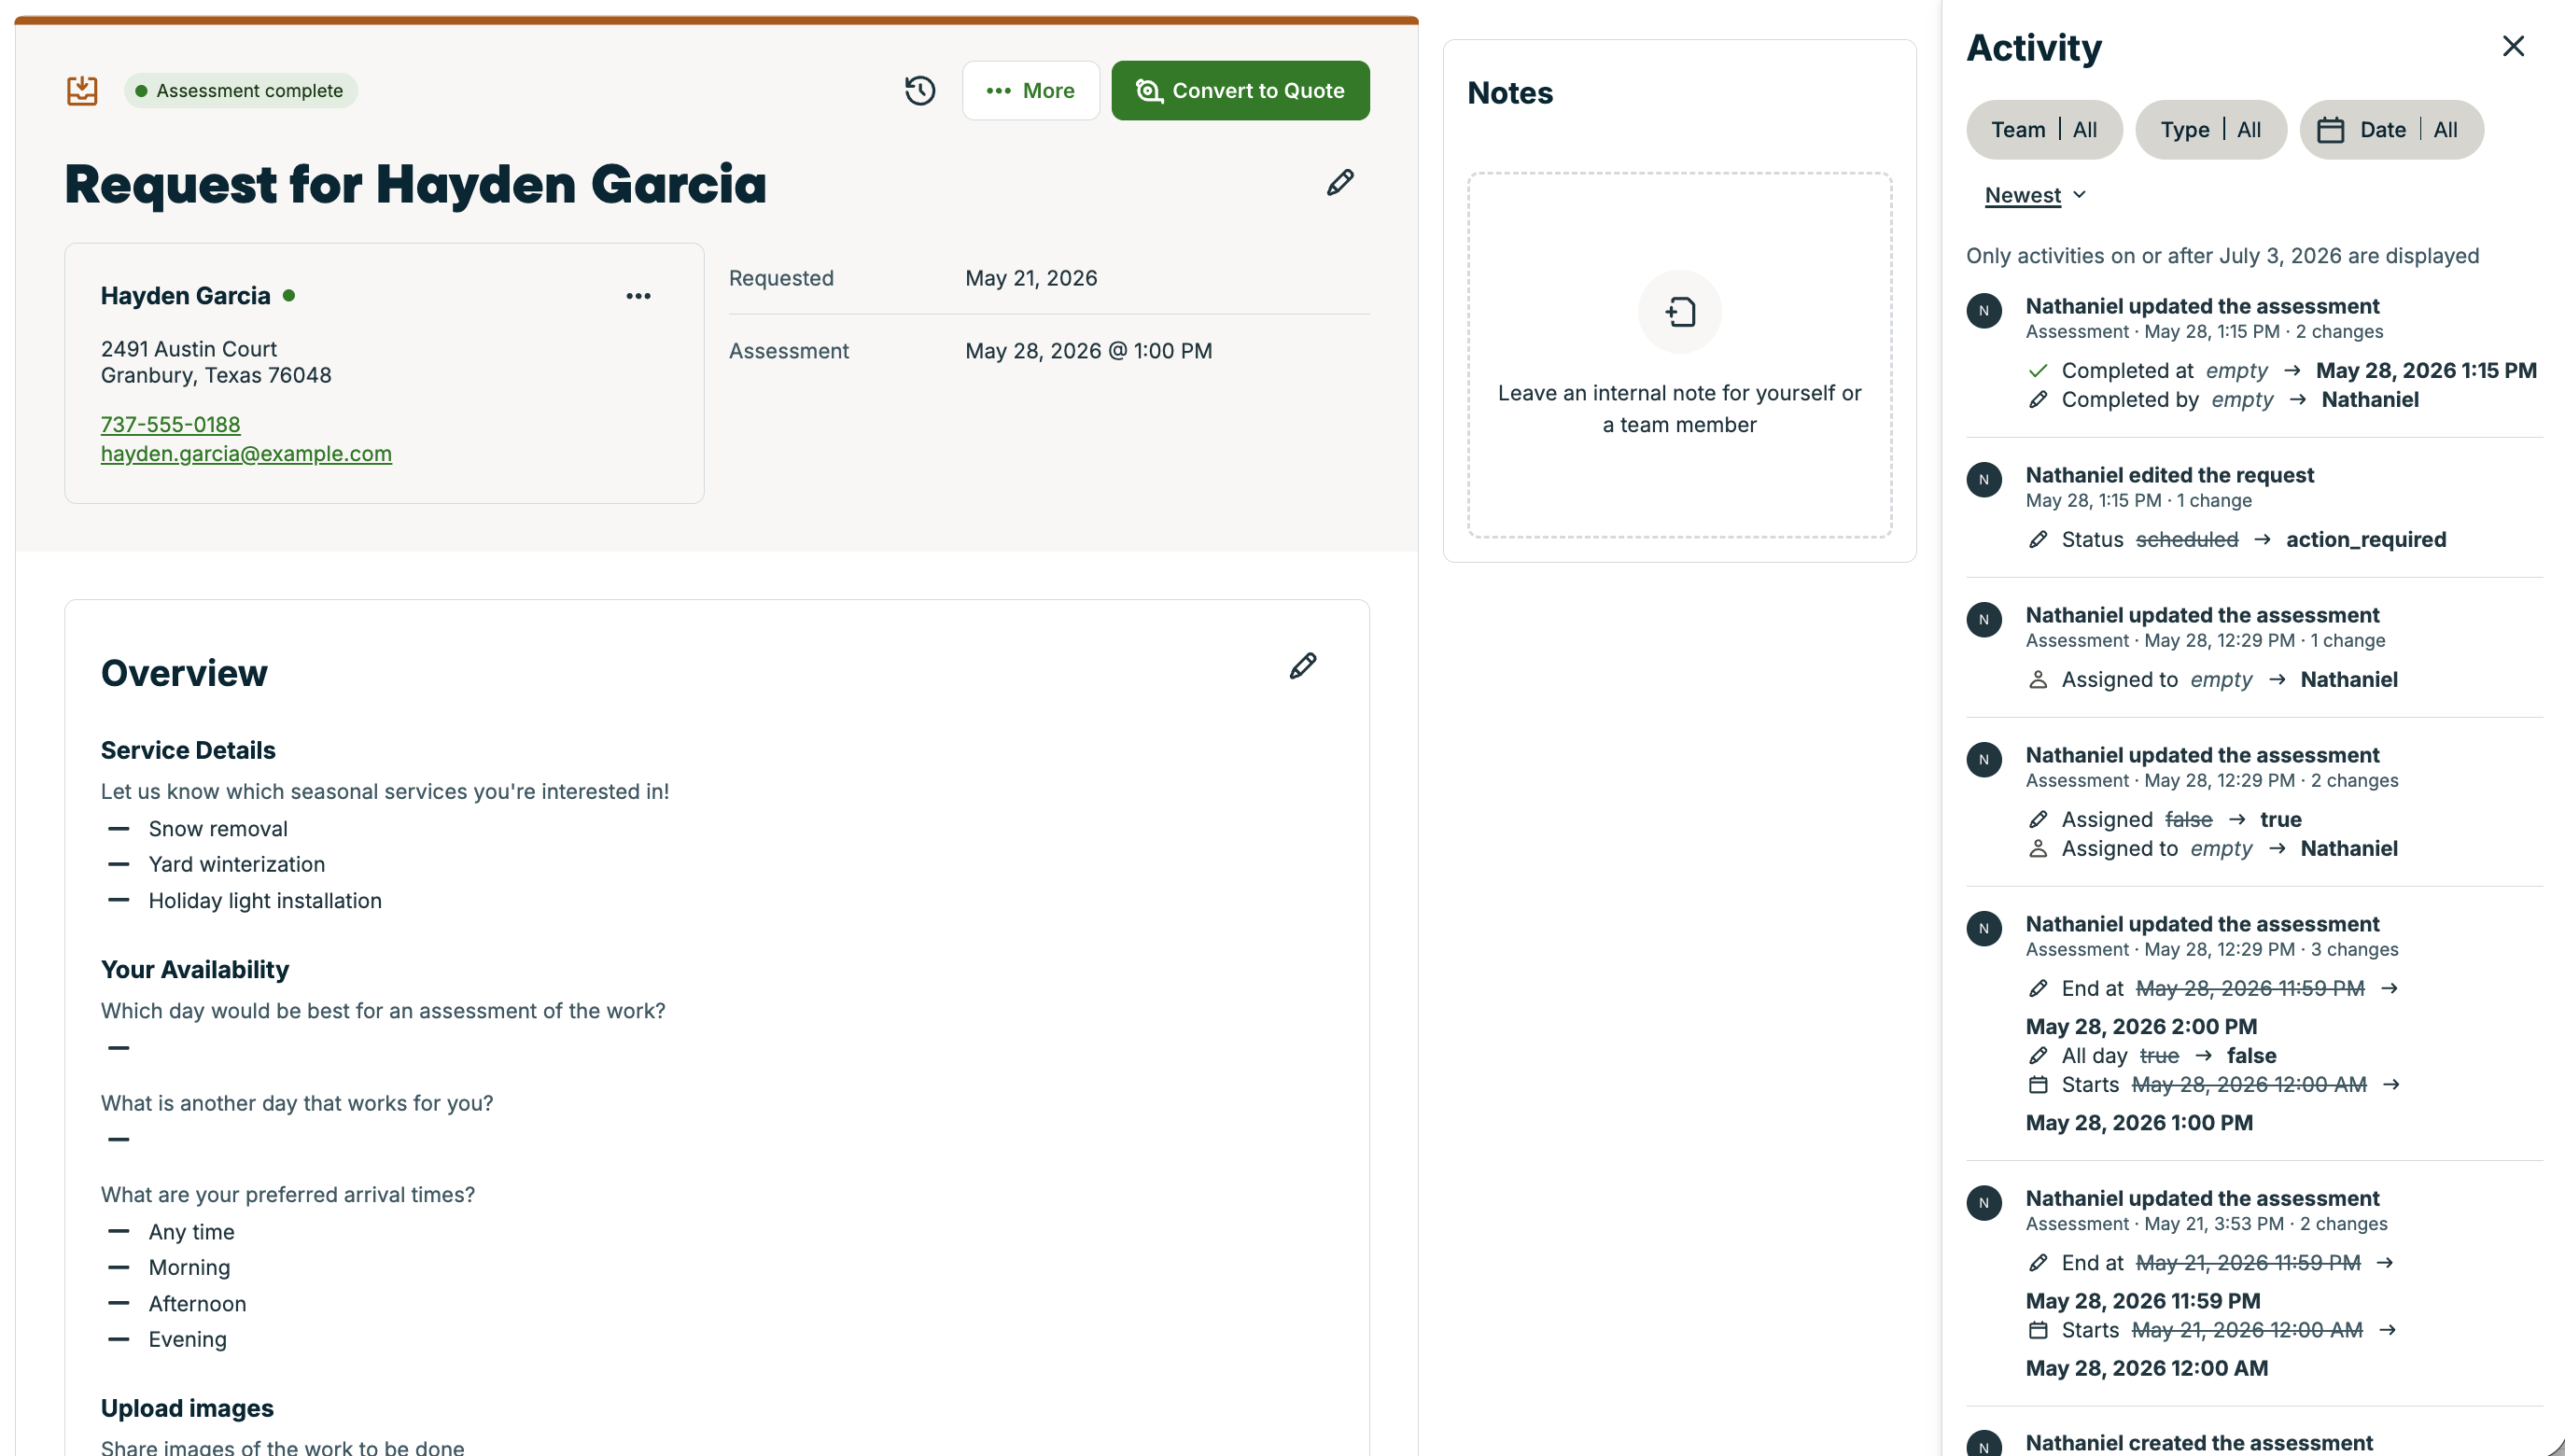Click the Hayden Garcia client name
The height and width of the screenshot is (1456, 2565).
pos(186,296)
